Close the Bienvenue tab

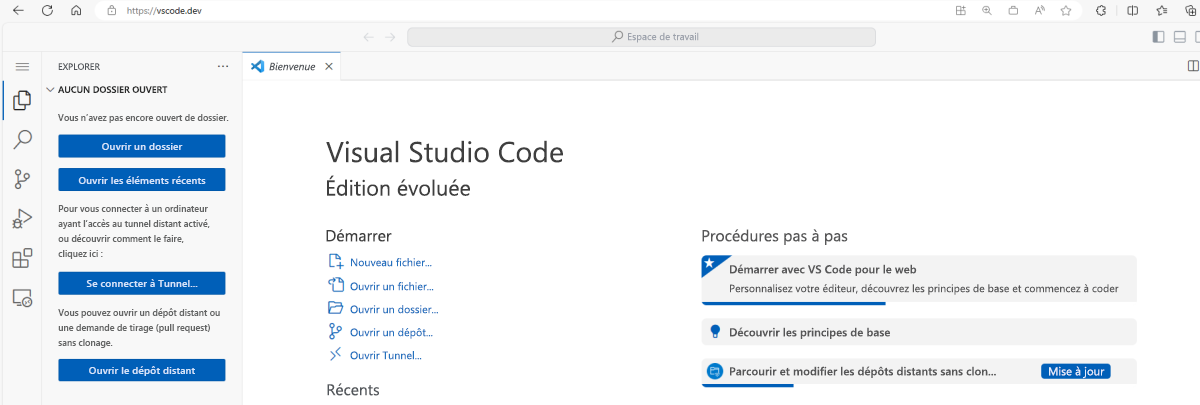pyautogui.click(x=329, y=67)
